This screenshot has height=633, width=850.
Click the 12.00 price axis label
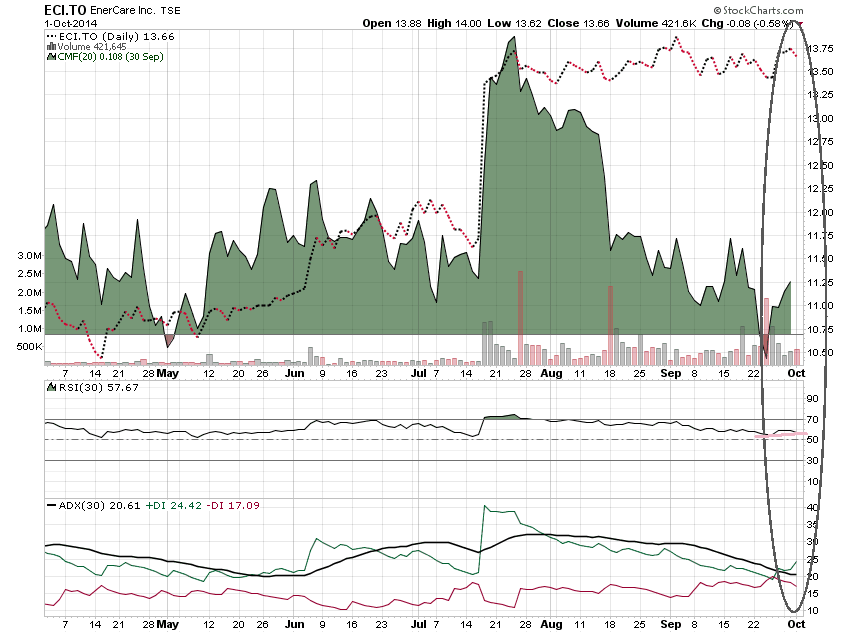click(820, 212)
